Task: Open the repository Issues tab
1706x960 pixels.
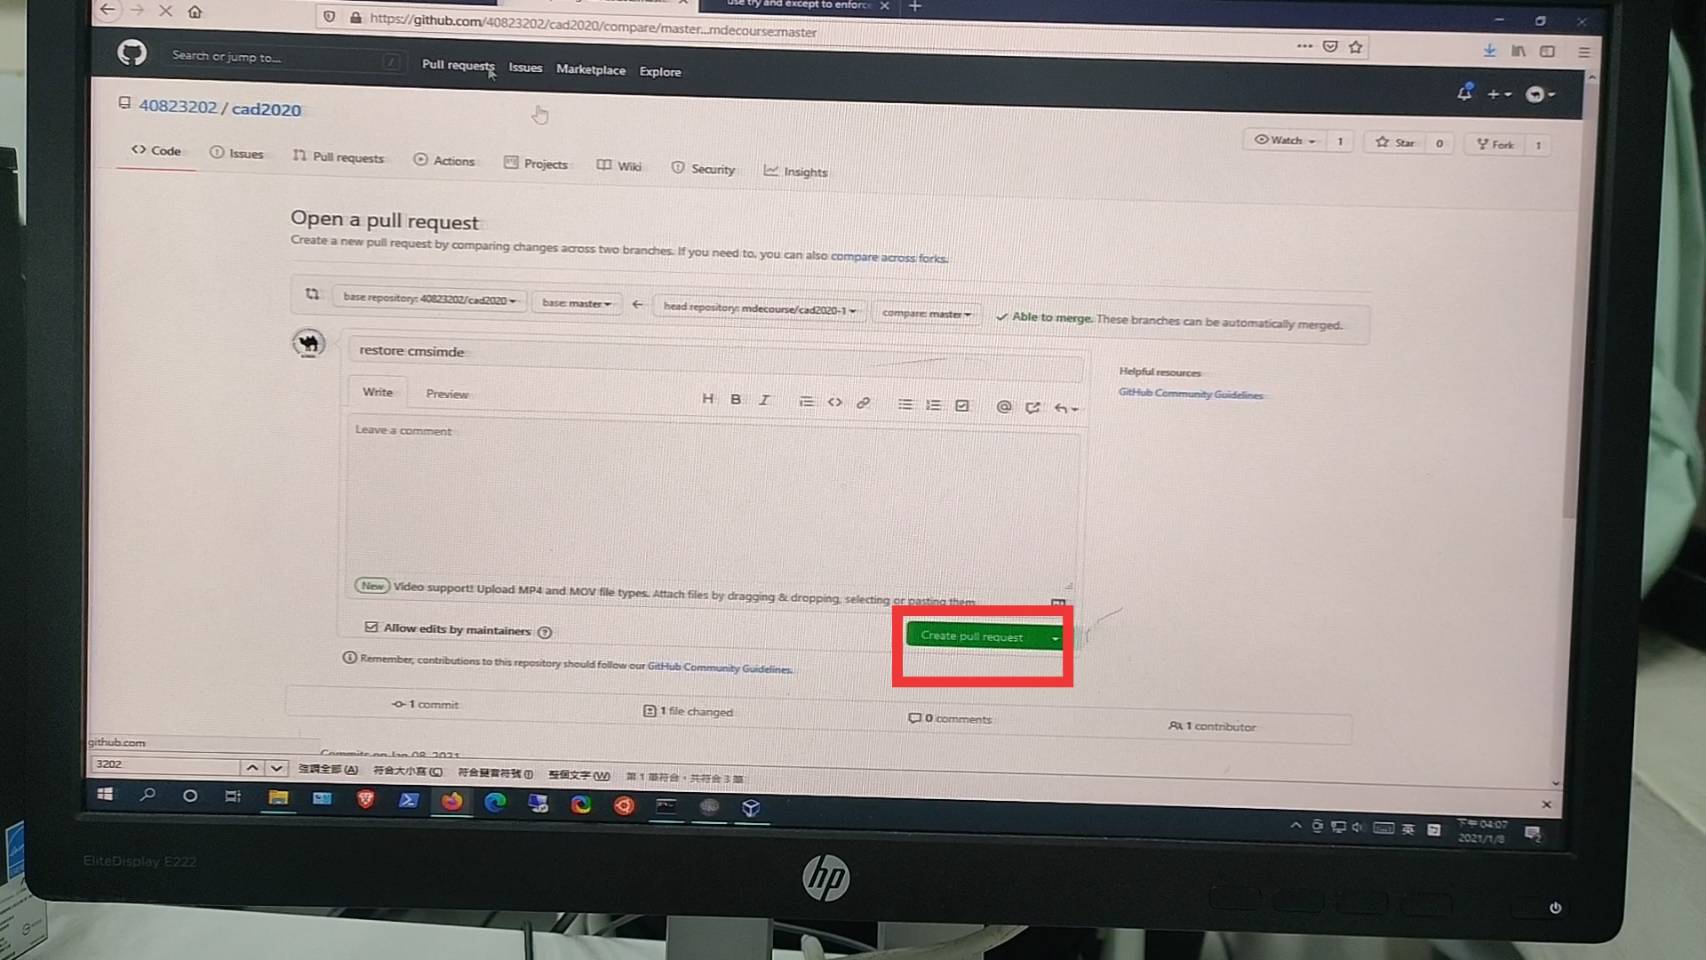Action: (x=237, y=153)
